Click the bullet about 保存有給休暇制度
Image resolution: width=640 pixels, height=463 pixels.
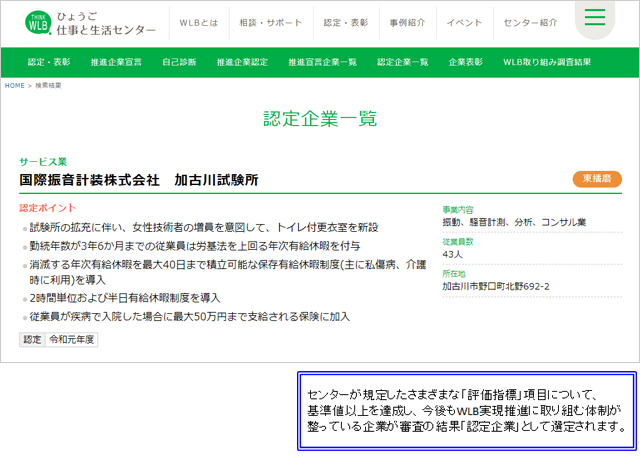pos(227,272)
